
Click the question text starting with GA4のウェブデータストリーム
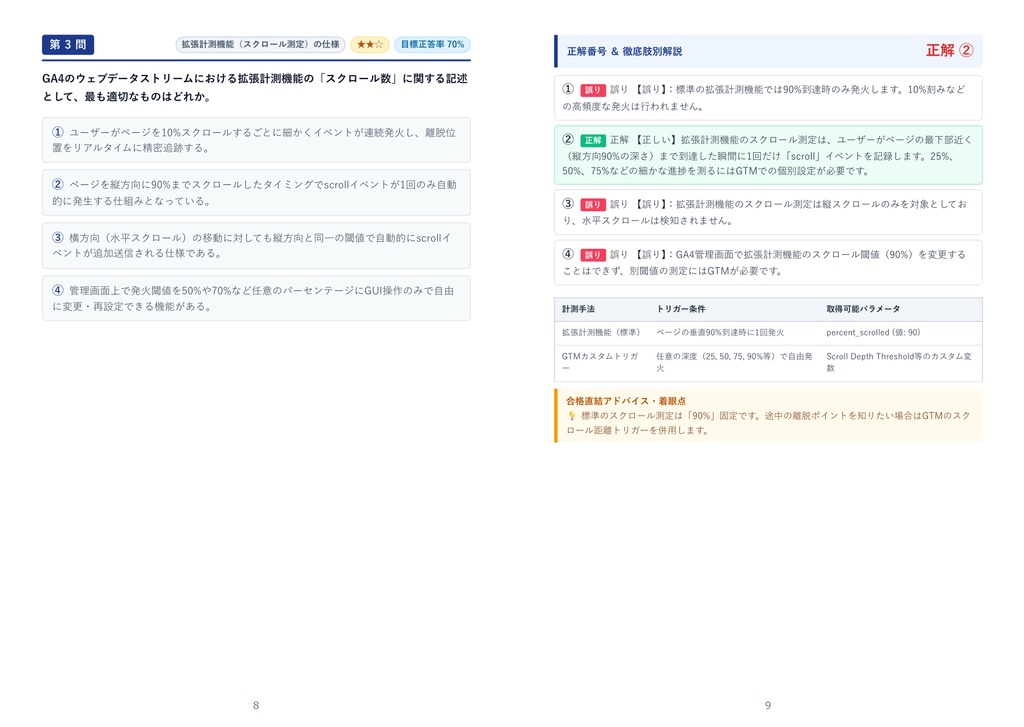(x=255, y=88)
